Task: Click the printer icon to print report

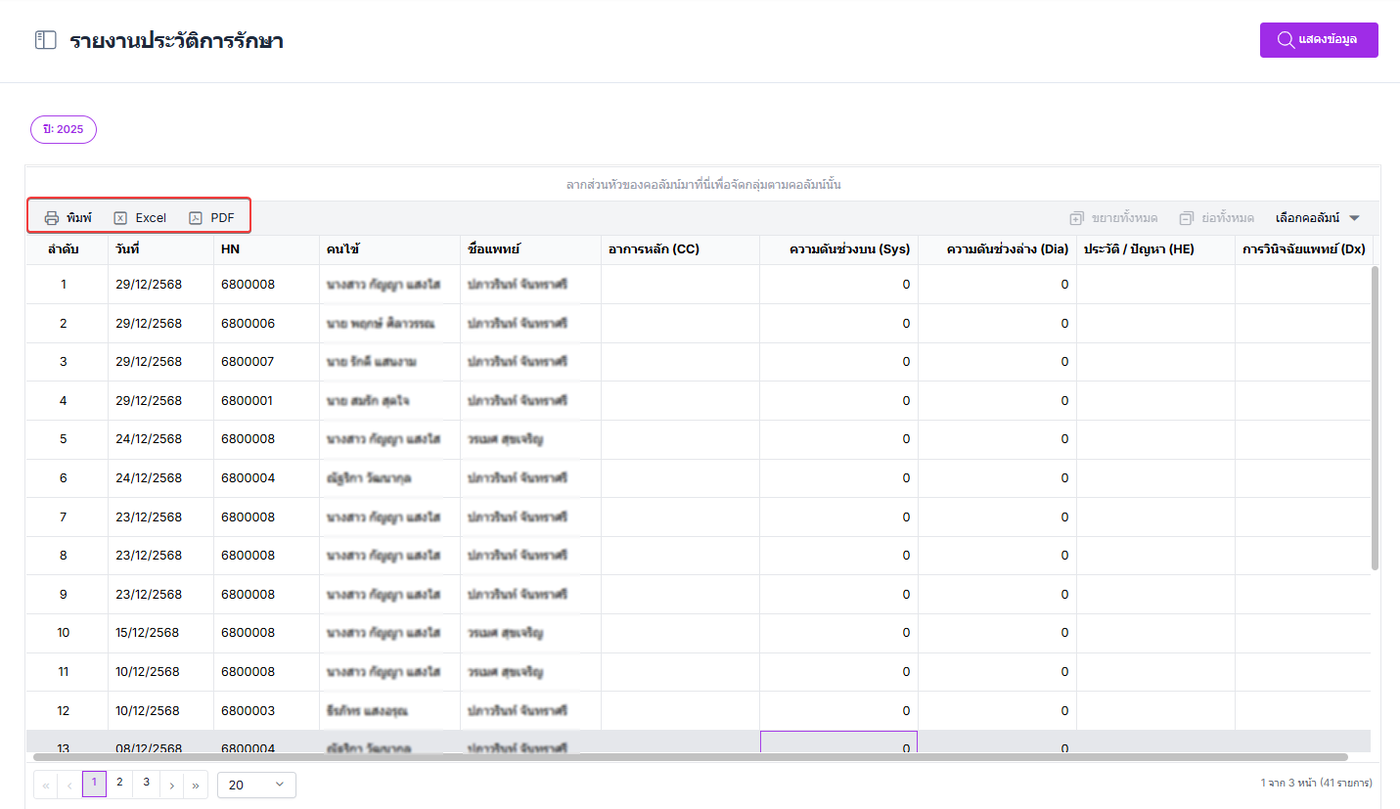Action: (52, 218)
